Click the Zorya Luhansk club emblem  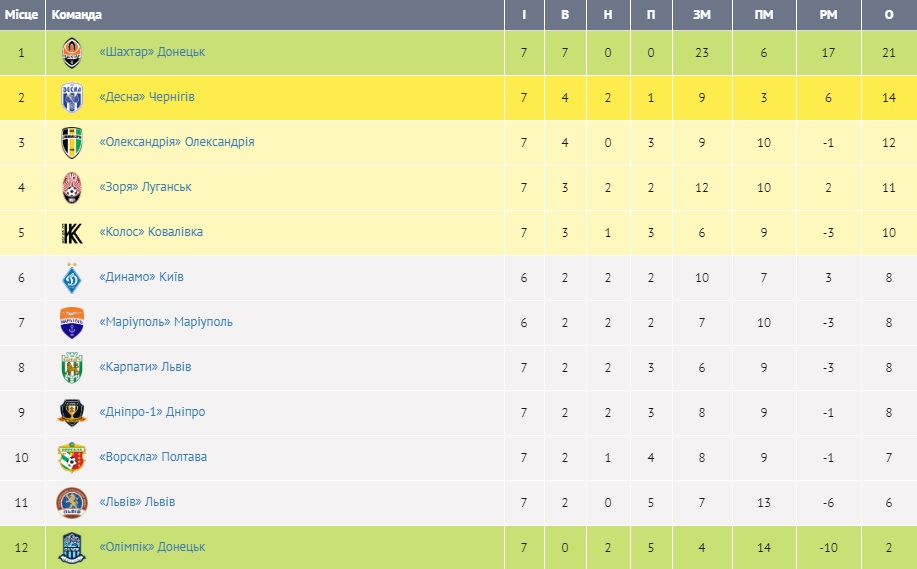coord(72,187)
